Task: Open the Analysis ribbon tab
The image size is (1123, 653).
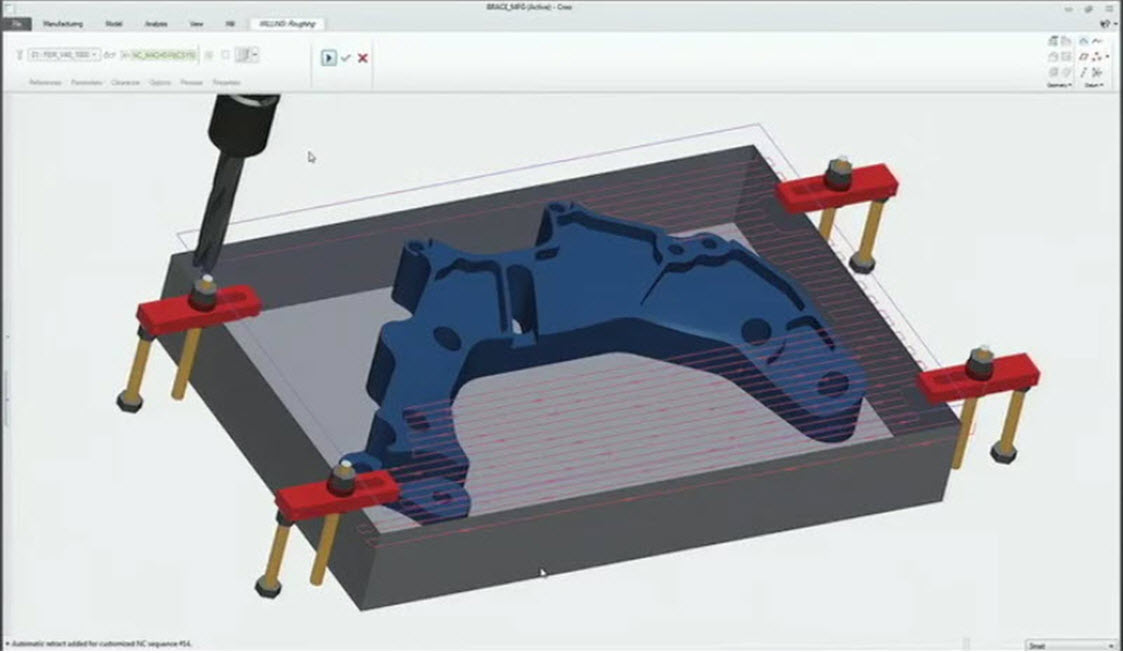Action: pos(156,24)
